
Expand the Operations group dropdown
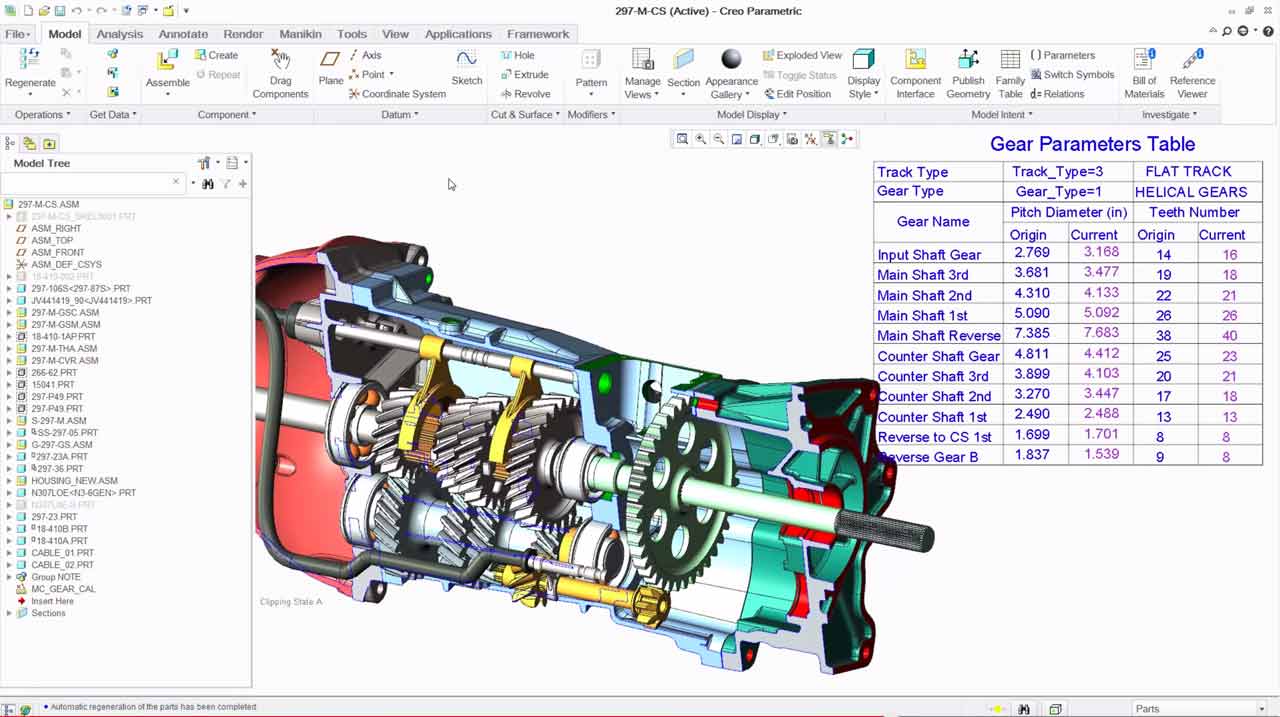[42, 115]
